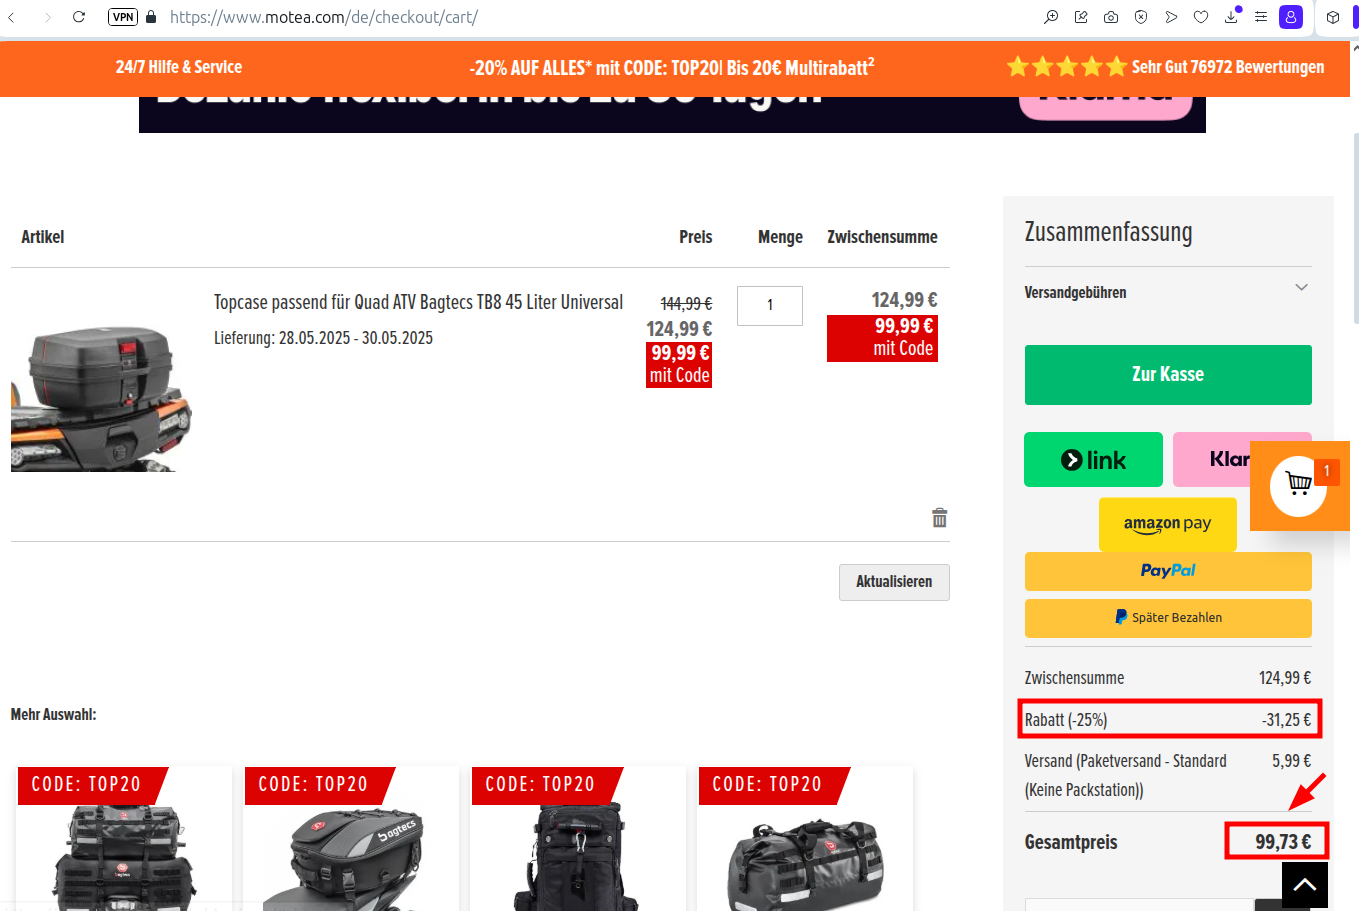1359x911 pixels.
Task: Open browser easy setup sliders menu
Action: [1261, 17]
